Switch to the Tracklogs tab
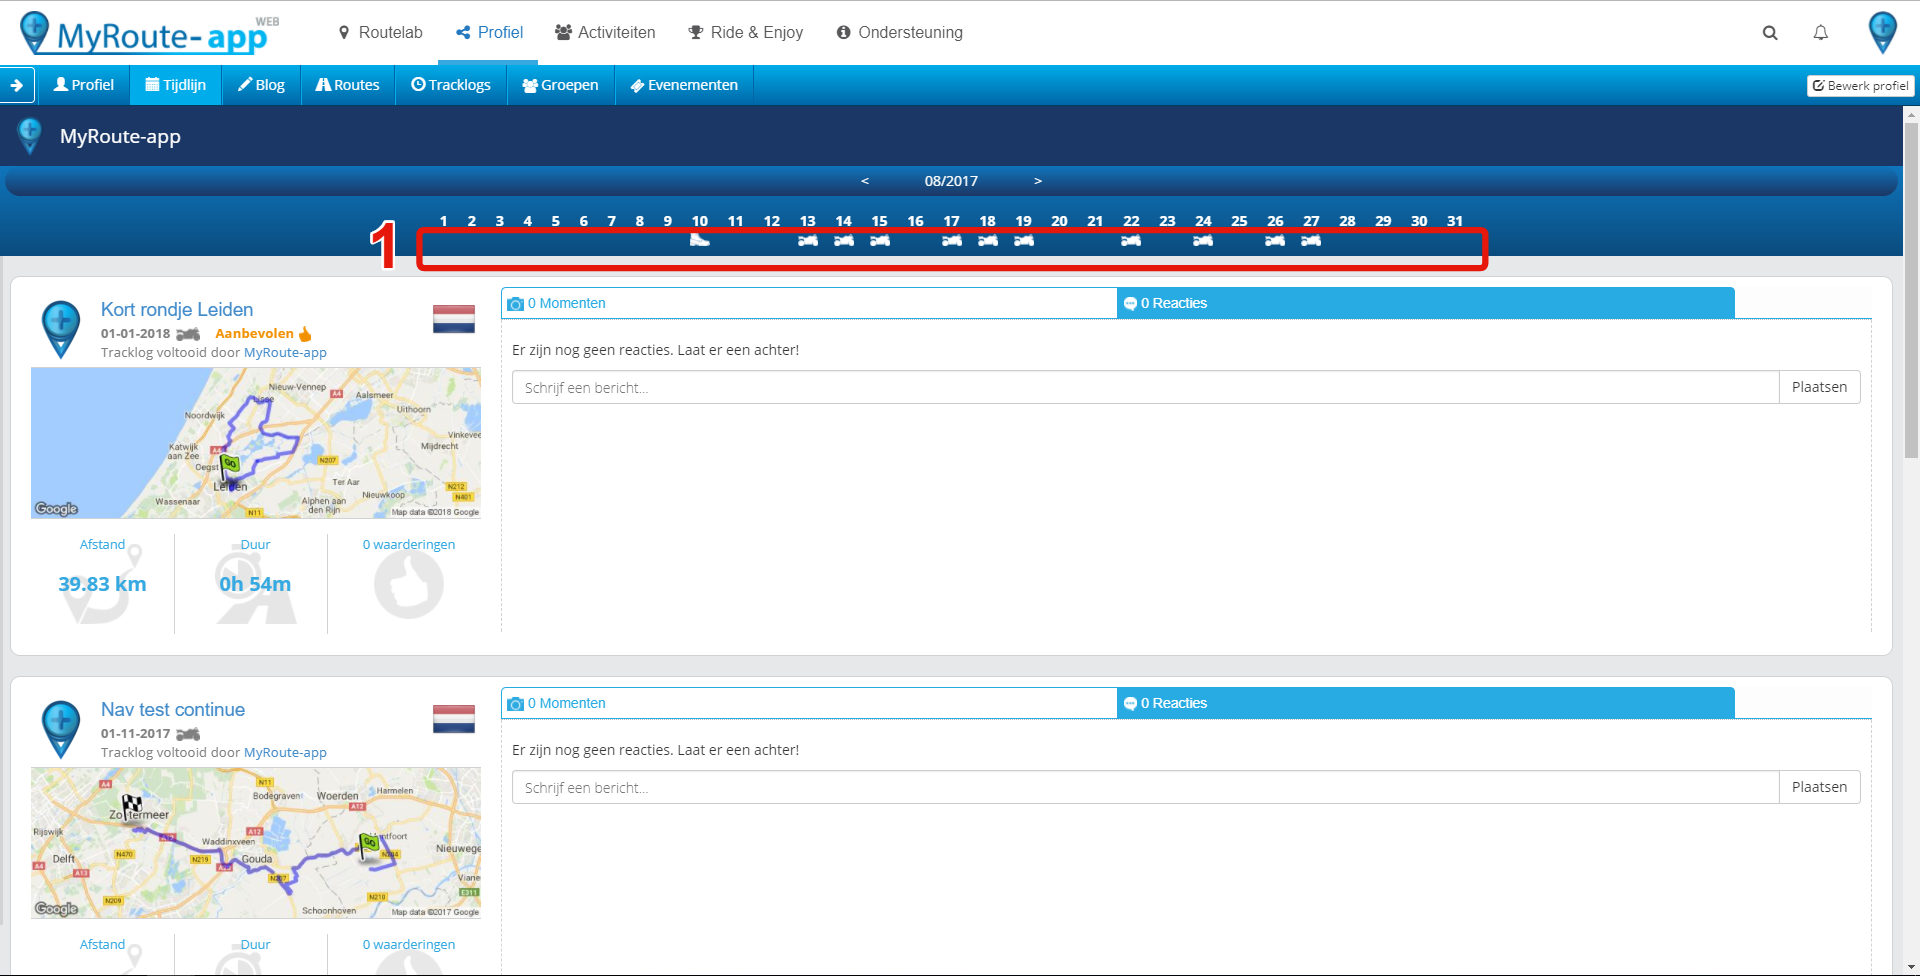 451,85
